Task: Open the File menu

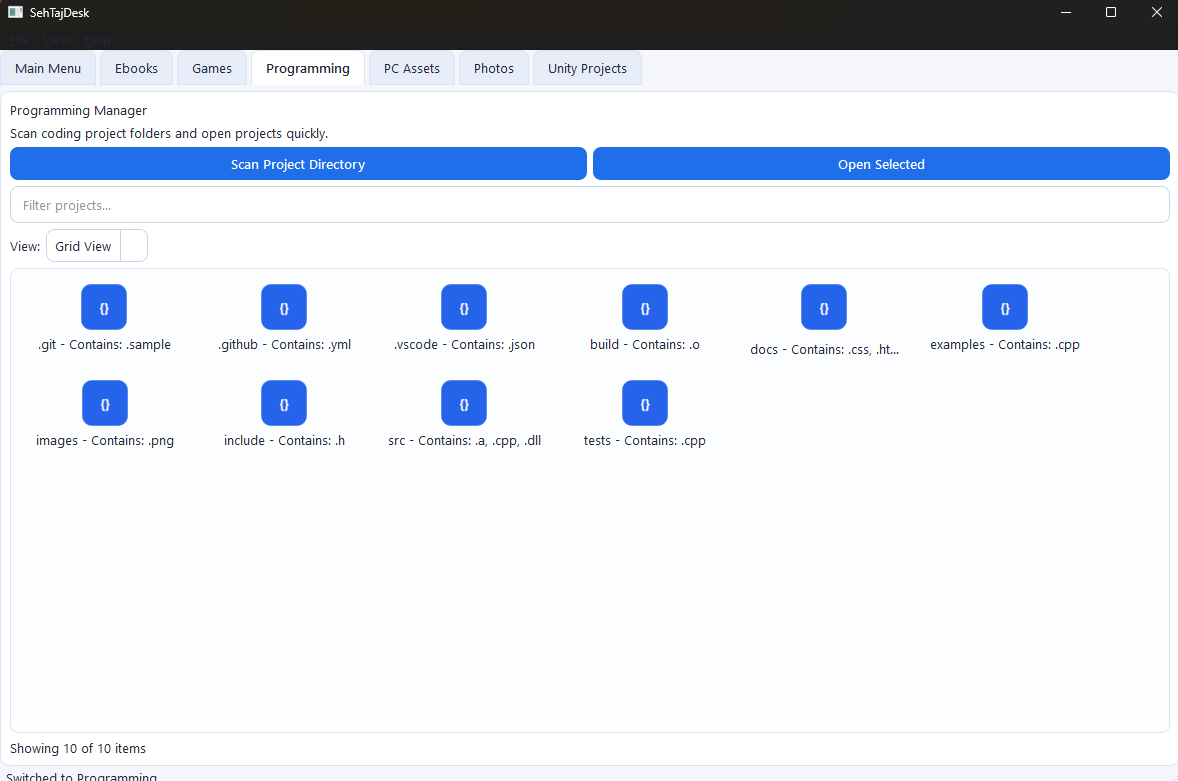Action: pyautogui.click(x=20, y=40)
